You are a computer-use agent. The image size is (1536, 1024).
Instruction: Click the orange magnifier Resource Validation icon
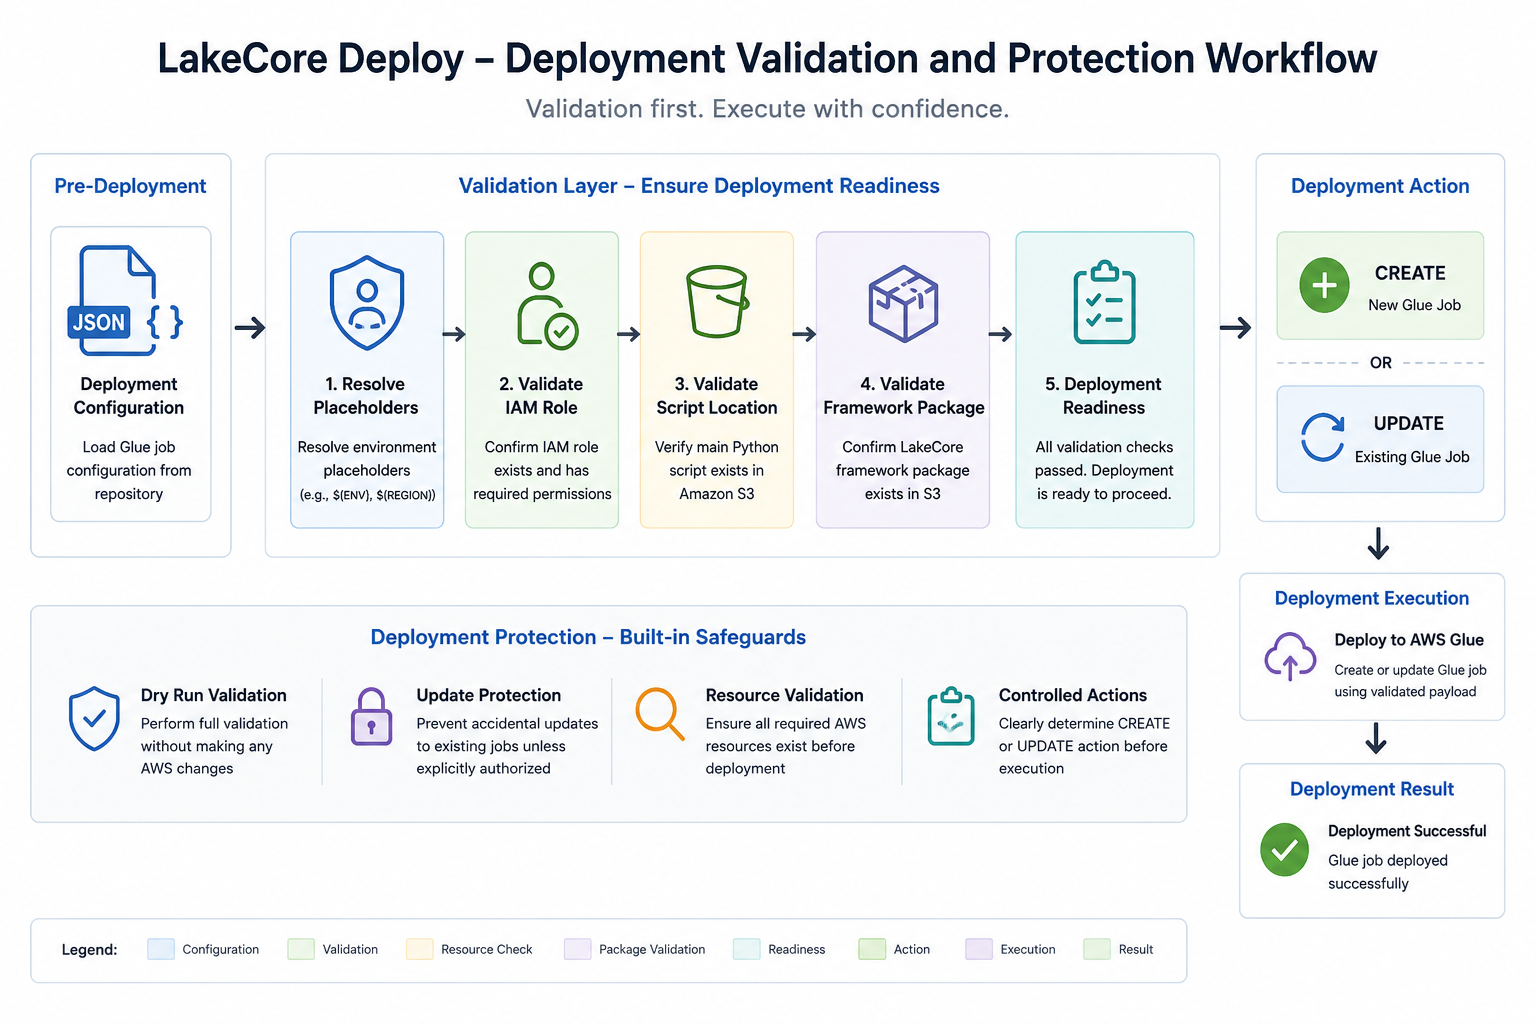coord(660,714)
